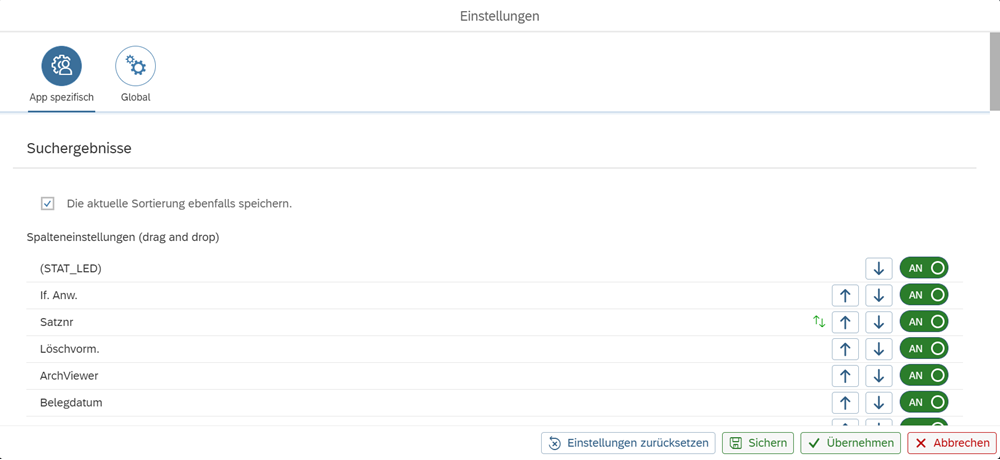The height and width of the screenshot is (460, 1000).
Task: Click Einstellungen zurücksetzen button
Action: point(628,443)
